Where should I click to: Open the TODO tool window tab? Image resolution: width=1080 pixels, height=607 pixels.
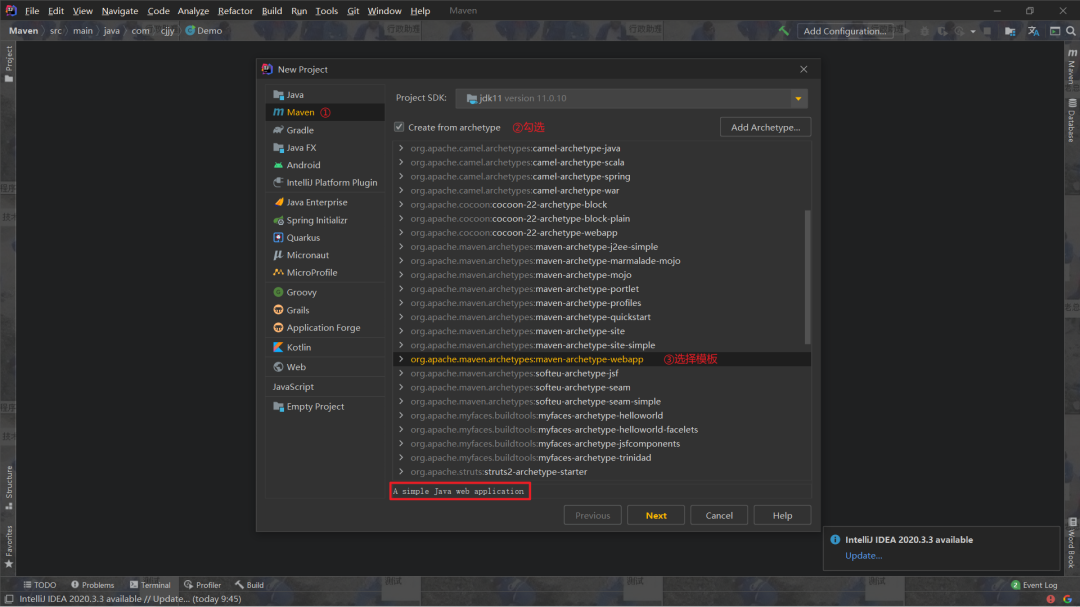(39, 585)
